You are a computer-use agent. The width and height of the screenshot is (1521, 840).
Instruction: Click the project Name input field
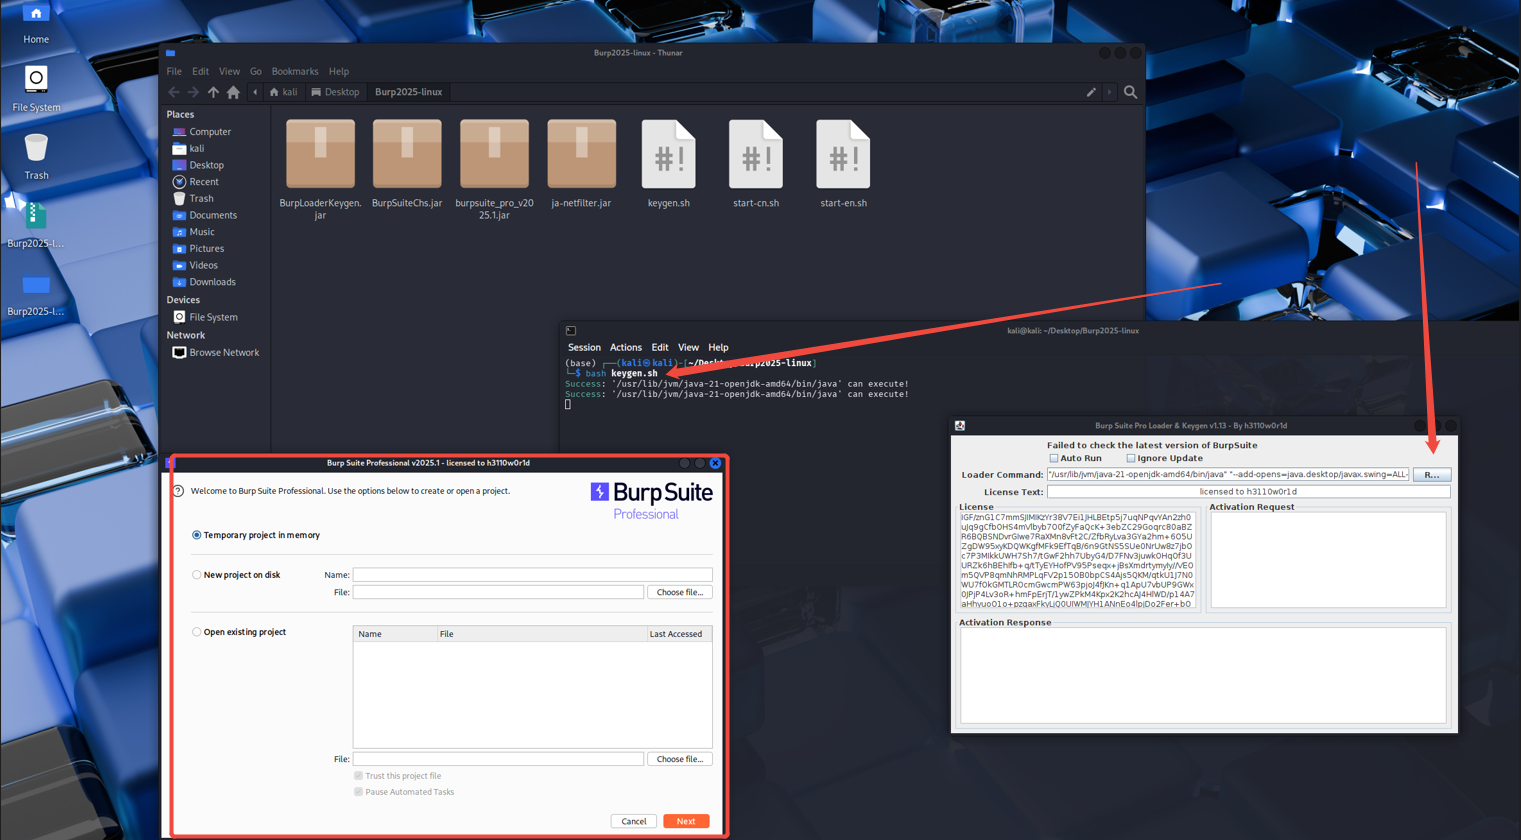coord(532,575)
